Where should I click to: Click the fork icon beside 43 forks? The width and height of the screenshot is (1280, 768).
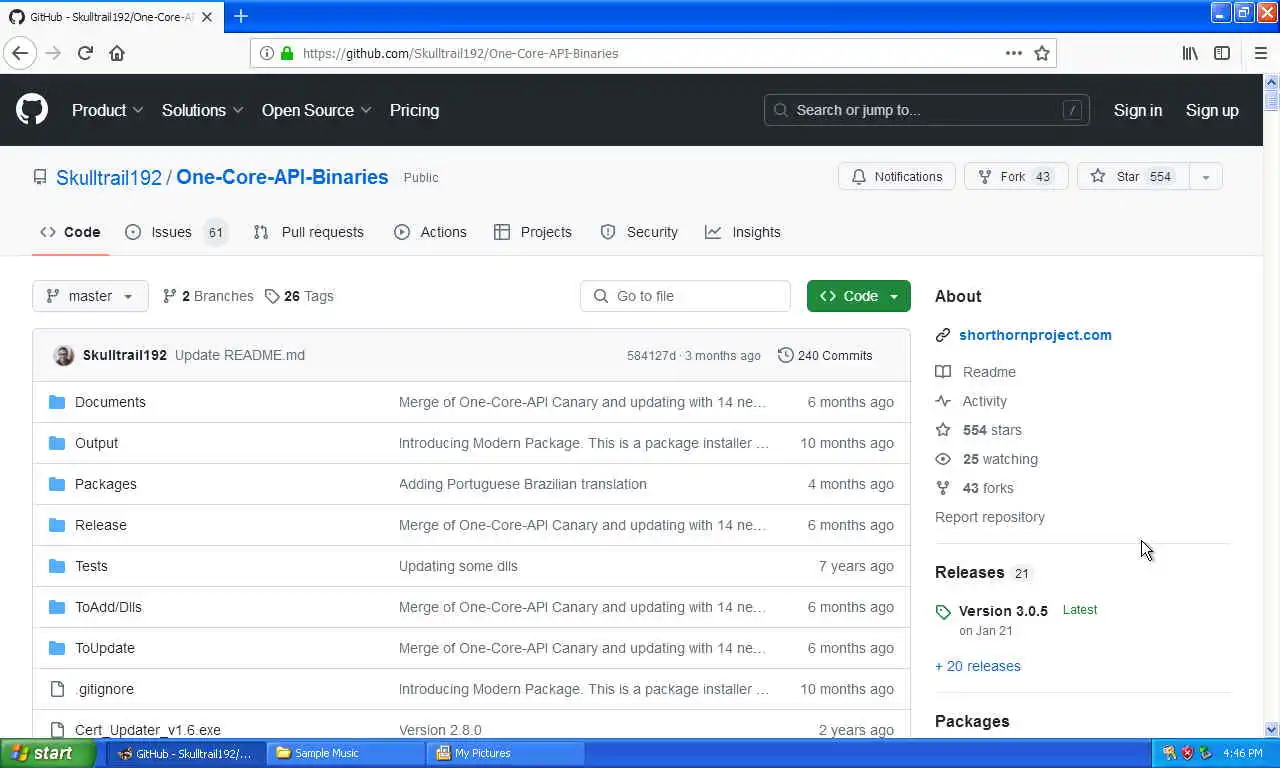tap(943, 488)
